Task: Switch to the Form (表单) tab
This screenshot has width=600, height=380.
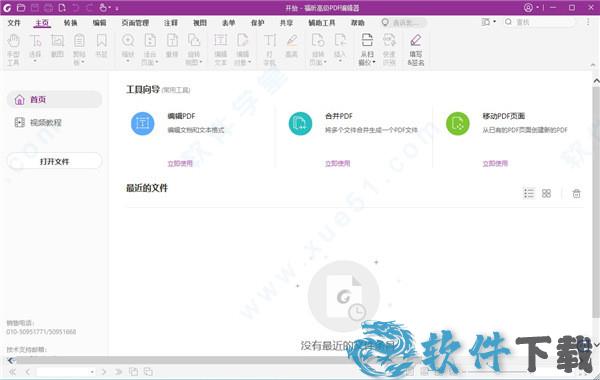Action: pyautogui.click(x=228, y=23)
